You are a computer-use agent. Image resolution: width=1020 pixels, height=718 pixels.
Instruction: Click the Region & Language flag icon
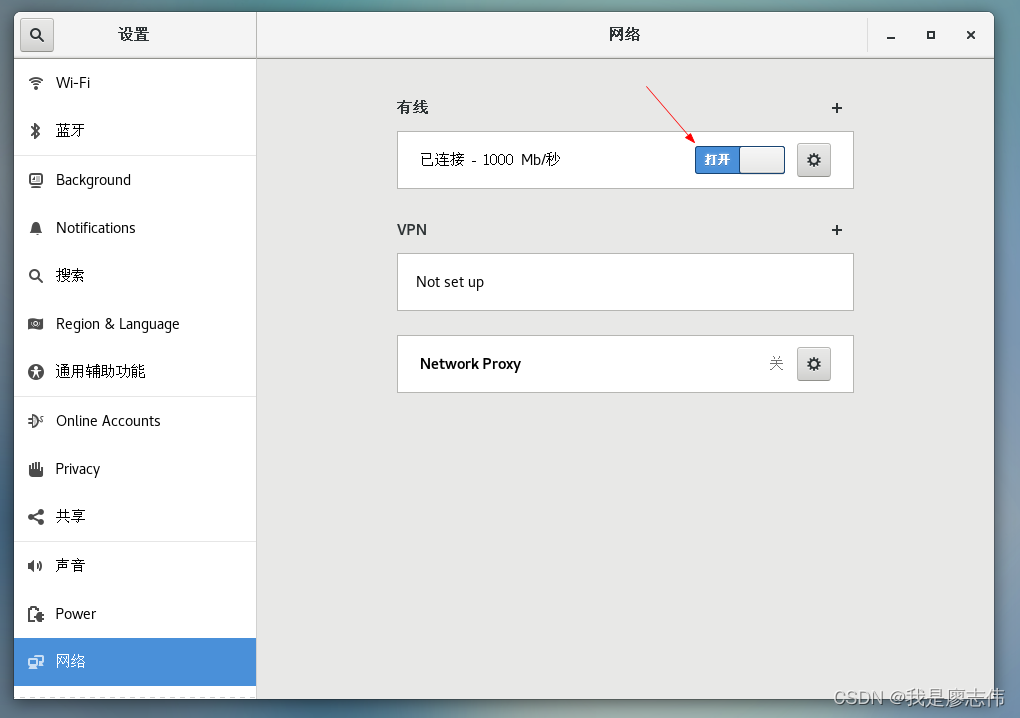coord(36,324)
